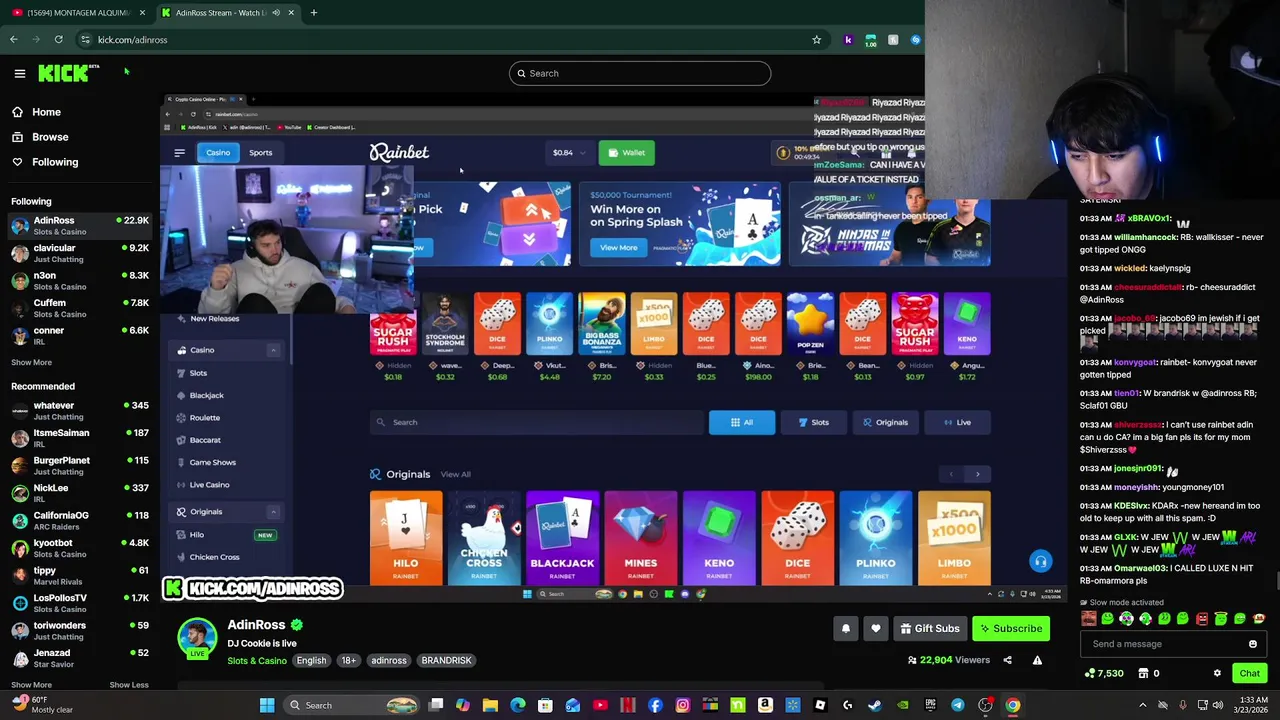Open Jenazad recommended channel
Image resolution: width=1280 pixels, height=720 pixels.
[78, 658]
